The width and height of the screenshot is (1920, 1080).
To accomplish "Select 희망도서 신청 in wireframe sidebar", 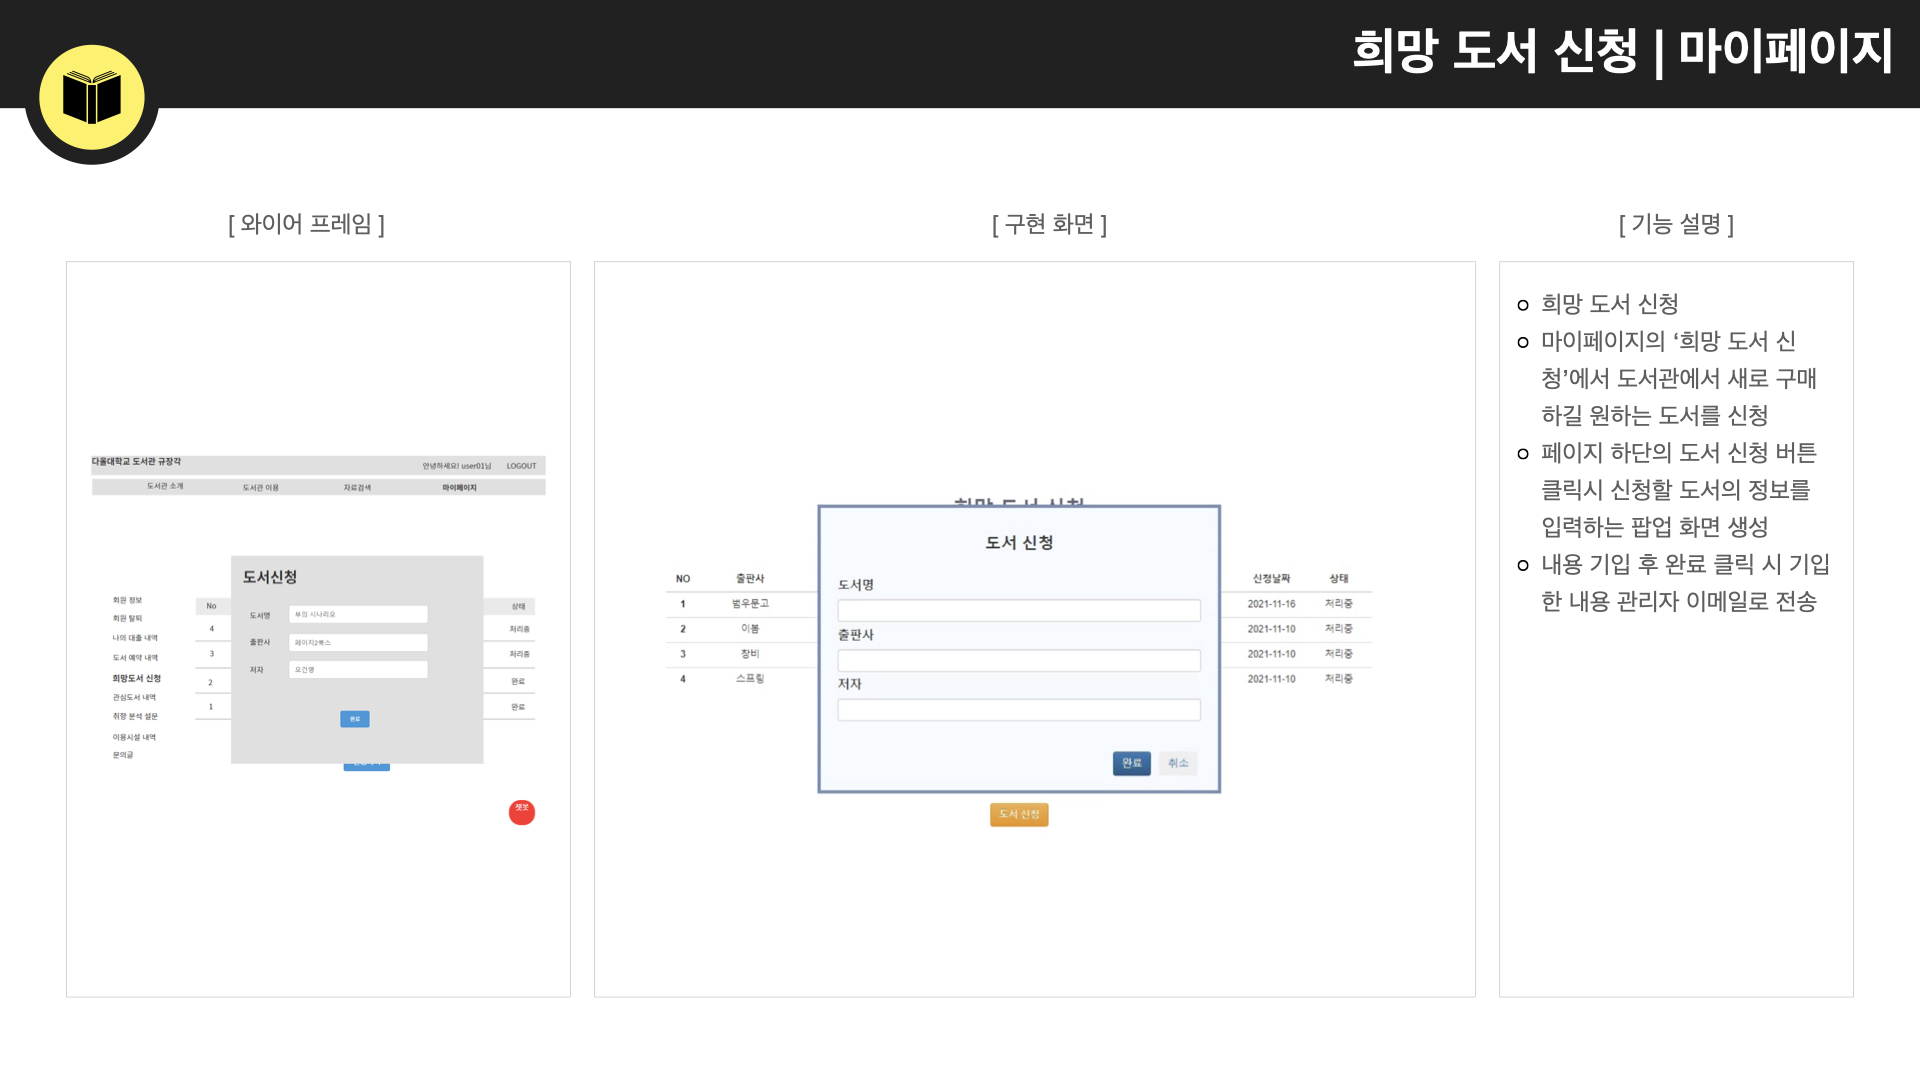I will click(136, 679).
